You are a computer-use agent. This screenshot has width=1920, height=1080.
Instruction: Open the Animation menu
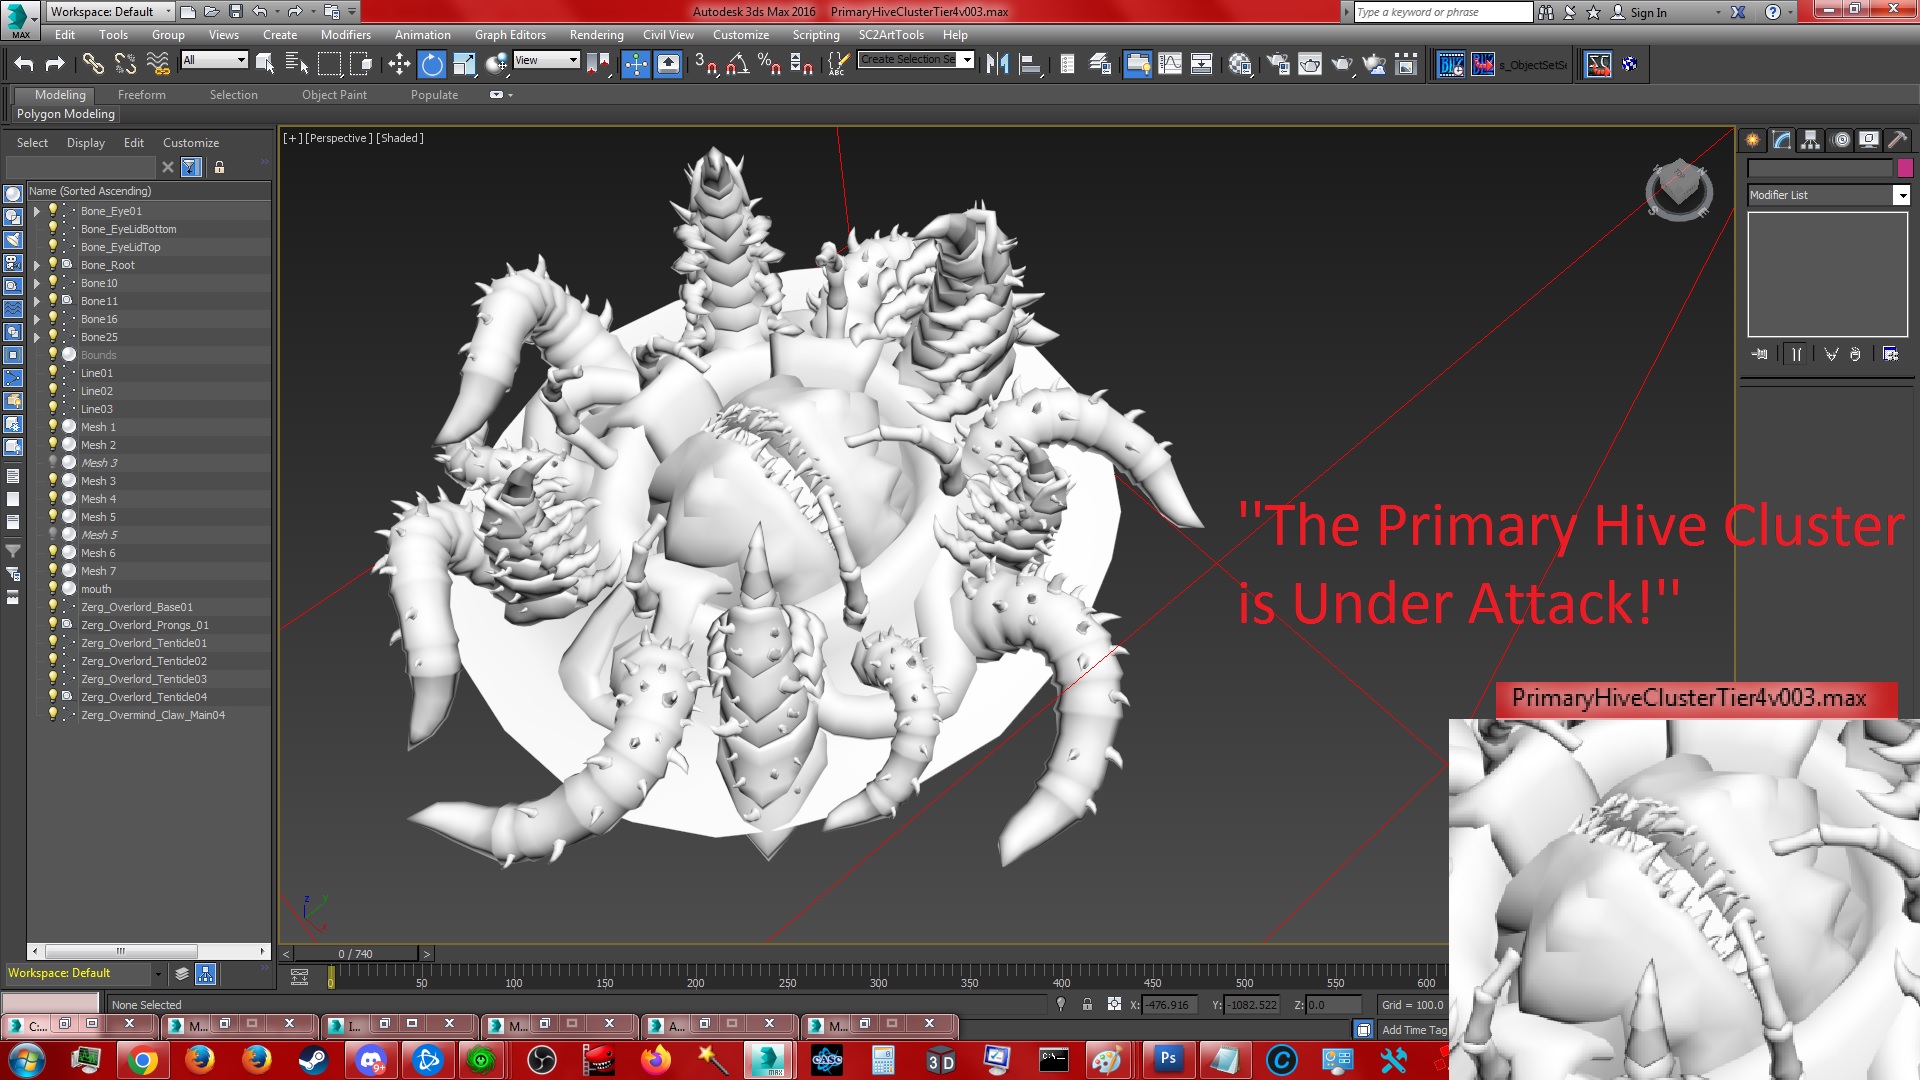(x=422, y=35)
